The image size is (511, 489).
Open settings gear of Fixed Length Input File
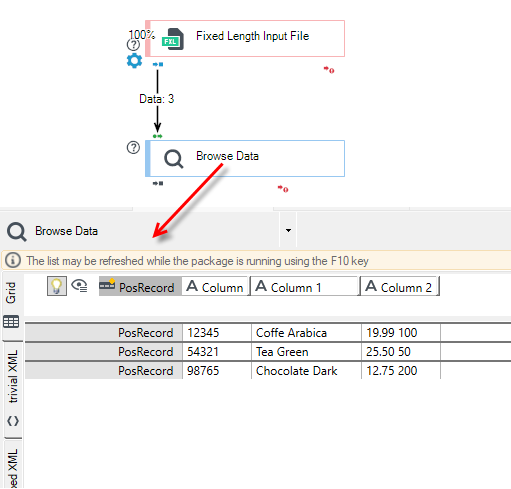134,61
